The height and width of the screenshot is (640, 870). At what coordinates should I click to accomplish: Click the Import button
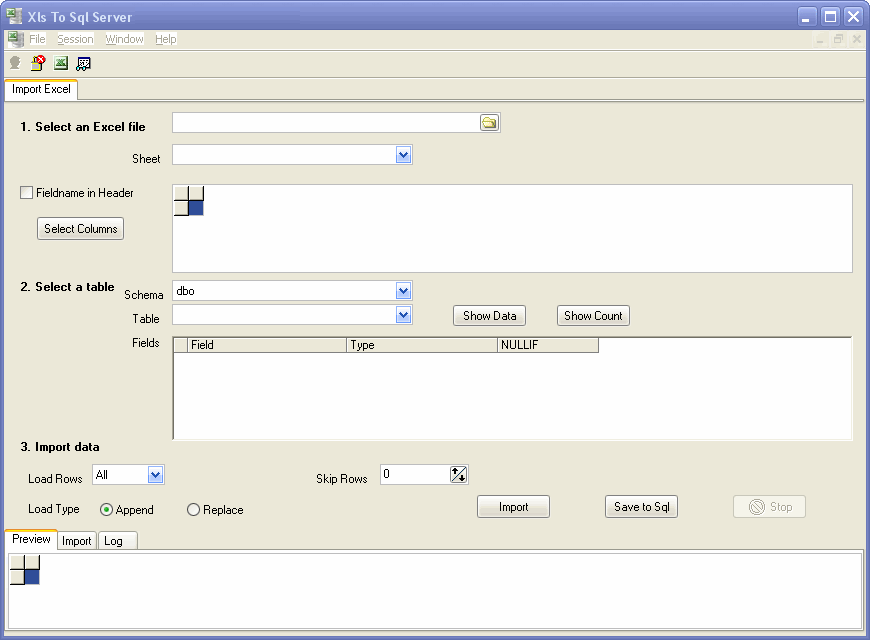513,507
